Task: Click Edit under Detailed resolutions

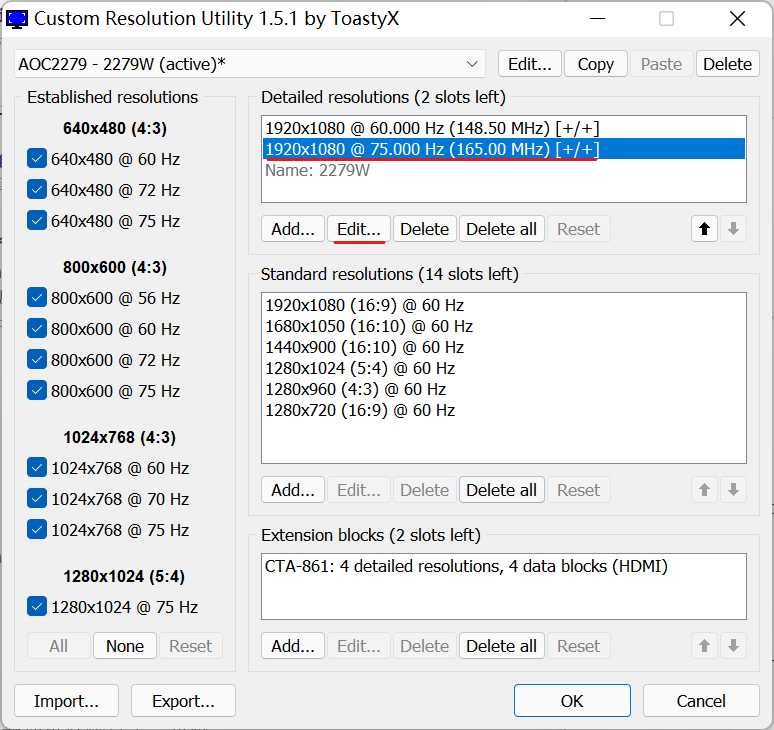Action: (x=358, y=229)
